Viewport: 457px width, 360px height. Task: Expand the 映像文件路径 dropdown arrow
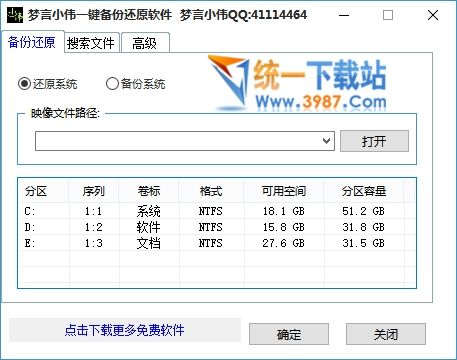click(x=326, y=141)
